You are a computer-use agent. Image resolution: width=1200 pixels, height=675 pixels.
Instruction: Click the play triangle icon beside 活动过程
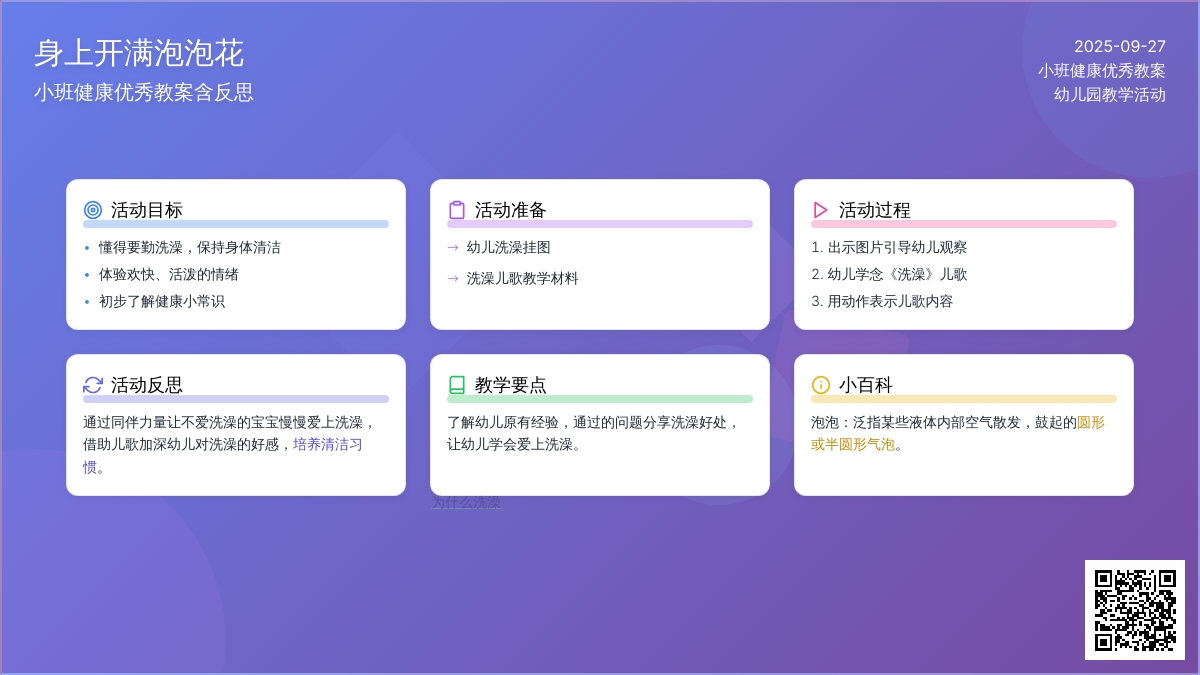821,210
